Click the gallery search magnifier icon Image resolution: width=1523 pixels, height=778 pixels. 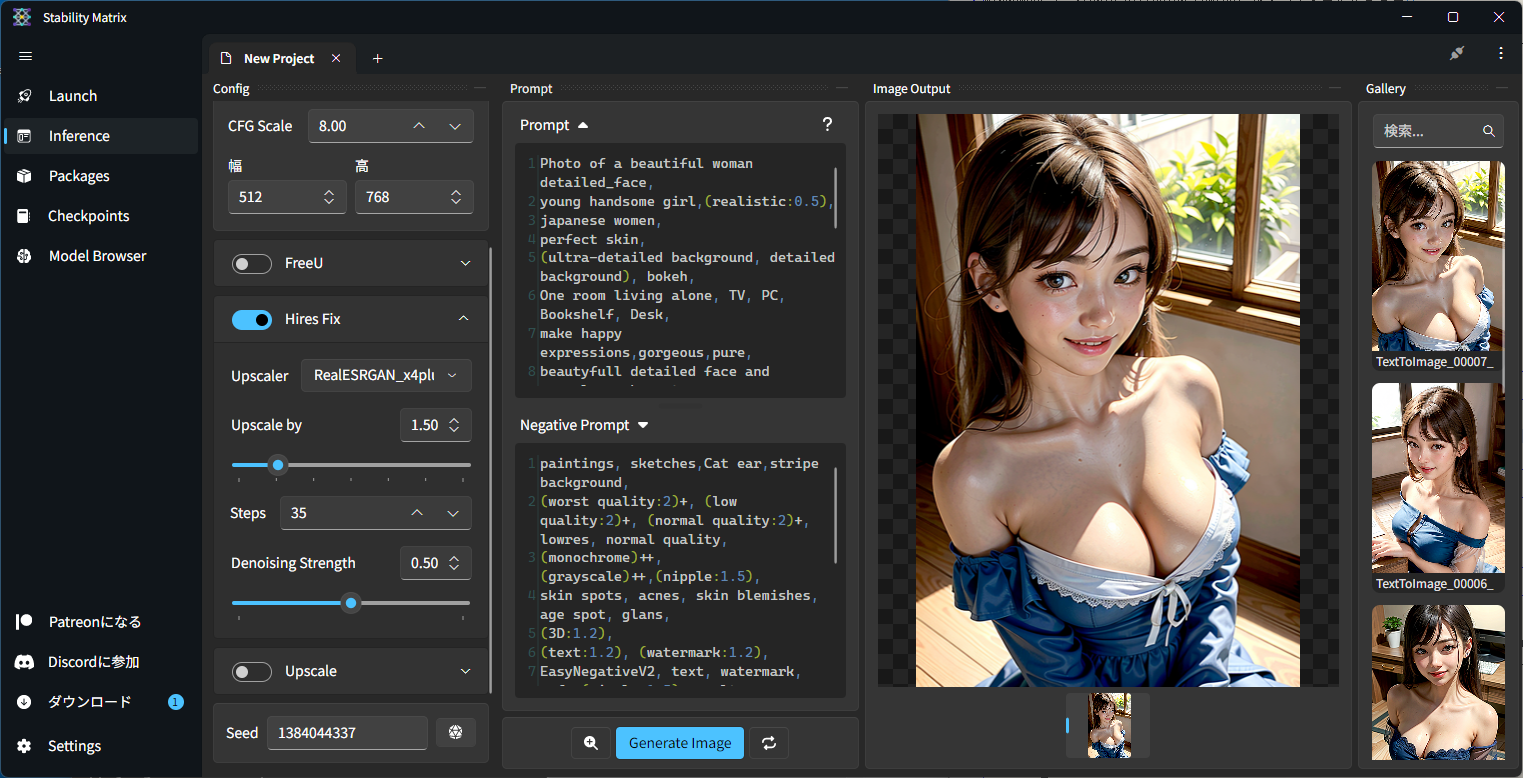(1489, 131)
